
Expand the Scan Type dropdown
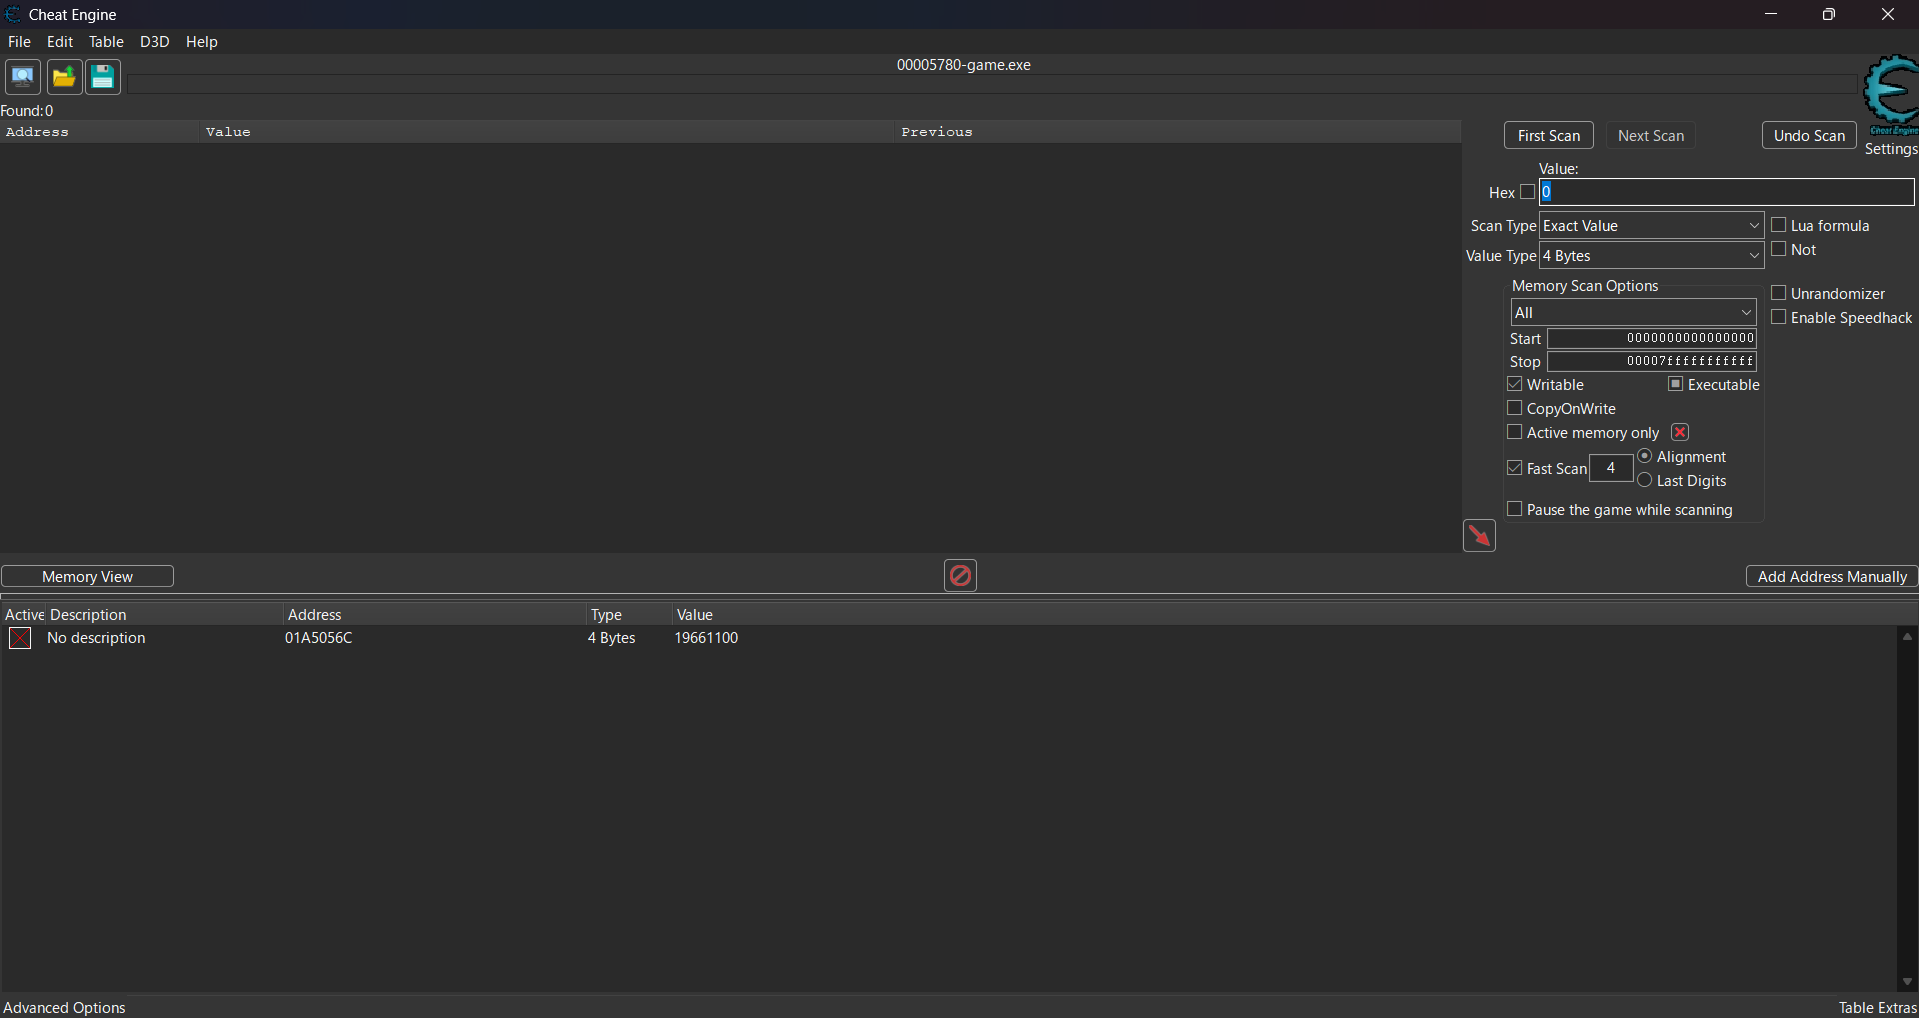pyautogui.click(x=1651, y=226)
